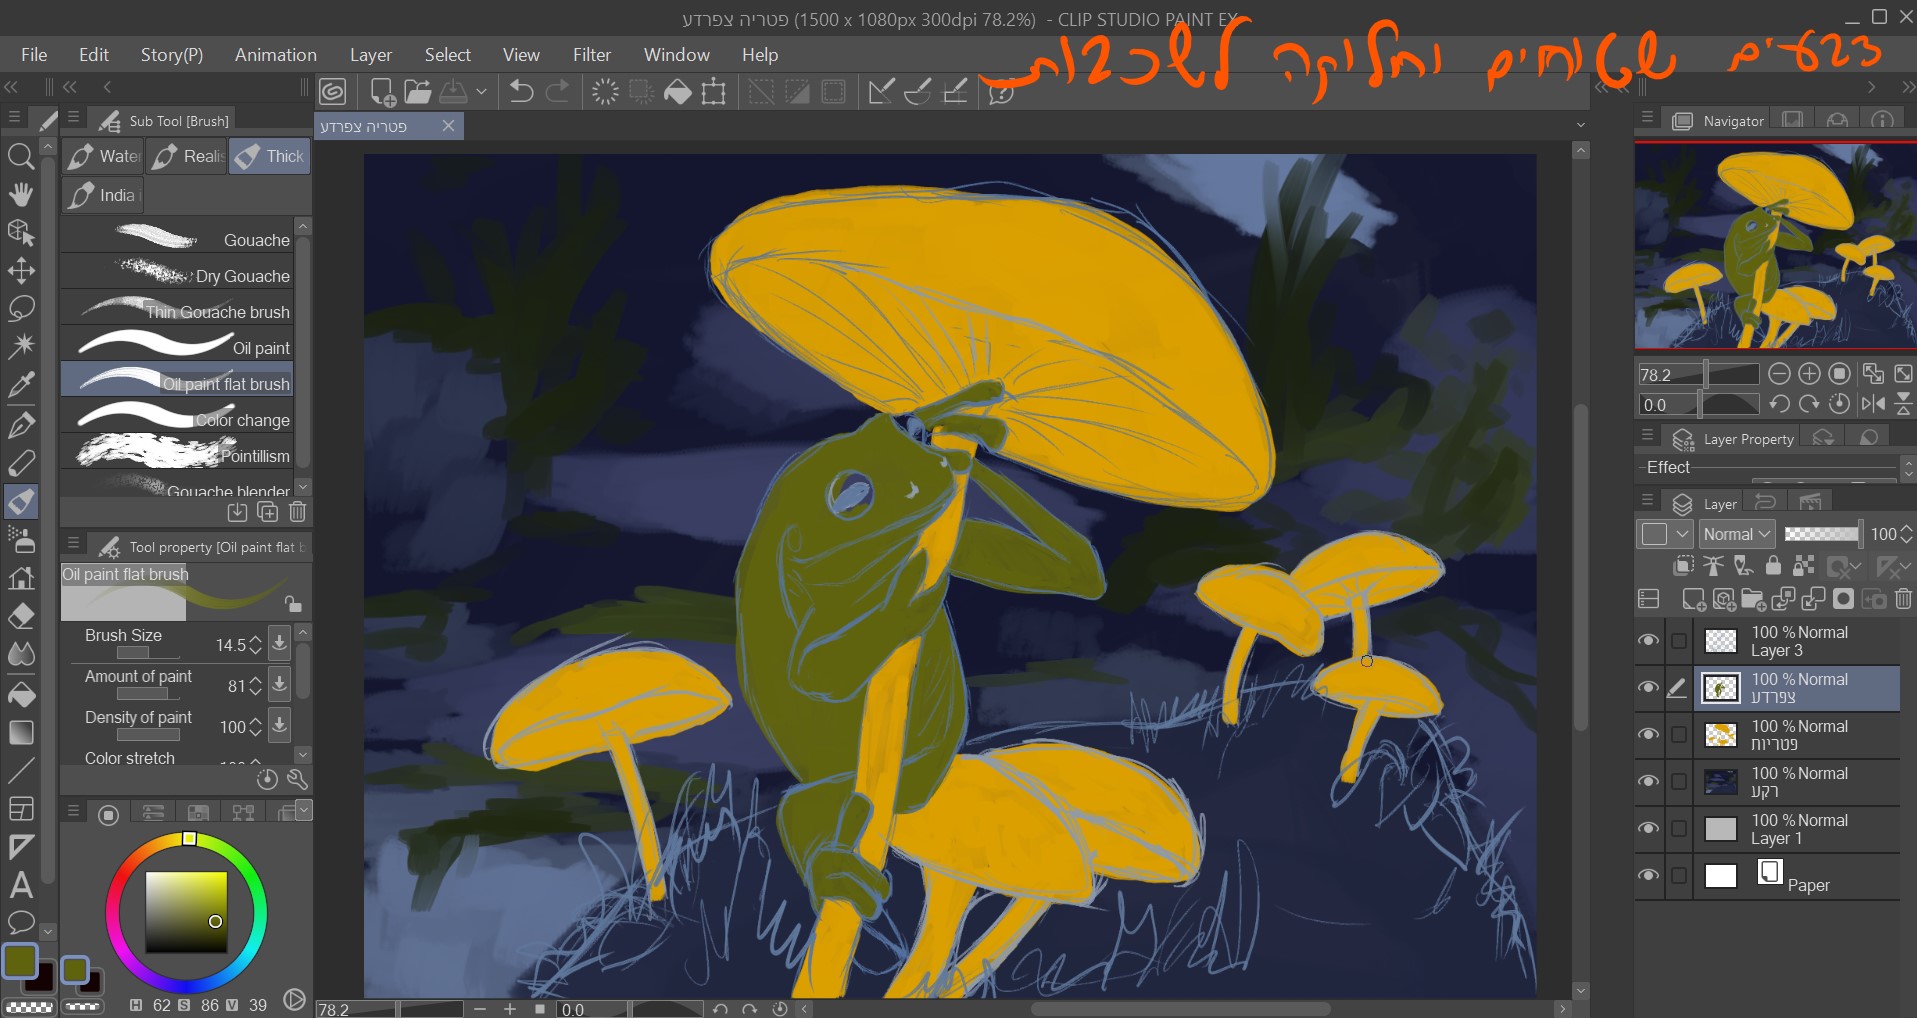The image size is (1917, 1018).
Task: Expand the Save dropdown arrow in command bar
Action: (481, 92)
